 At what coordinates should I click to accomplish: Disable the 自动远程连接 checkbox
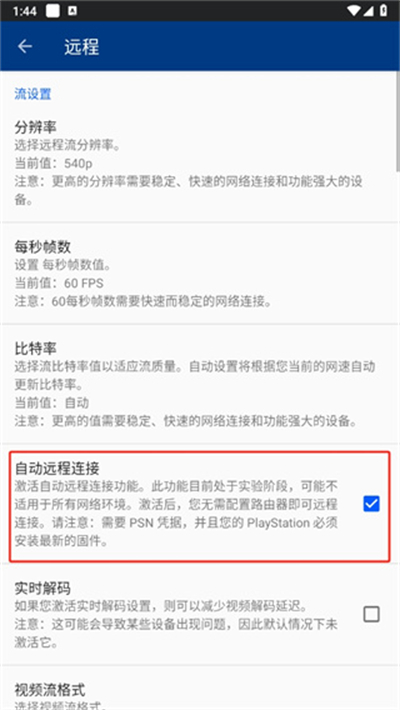371,504
